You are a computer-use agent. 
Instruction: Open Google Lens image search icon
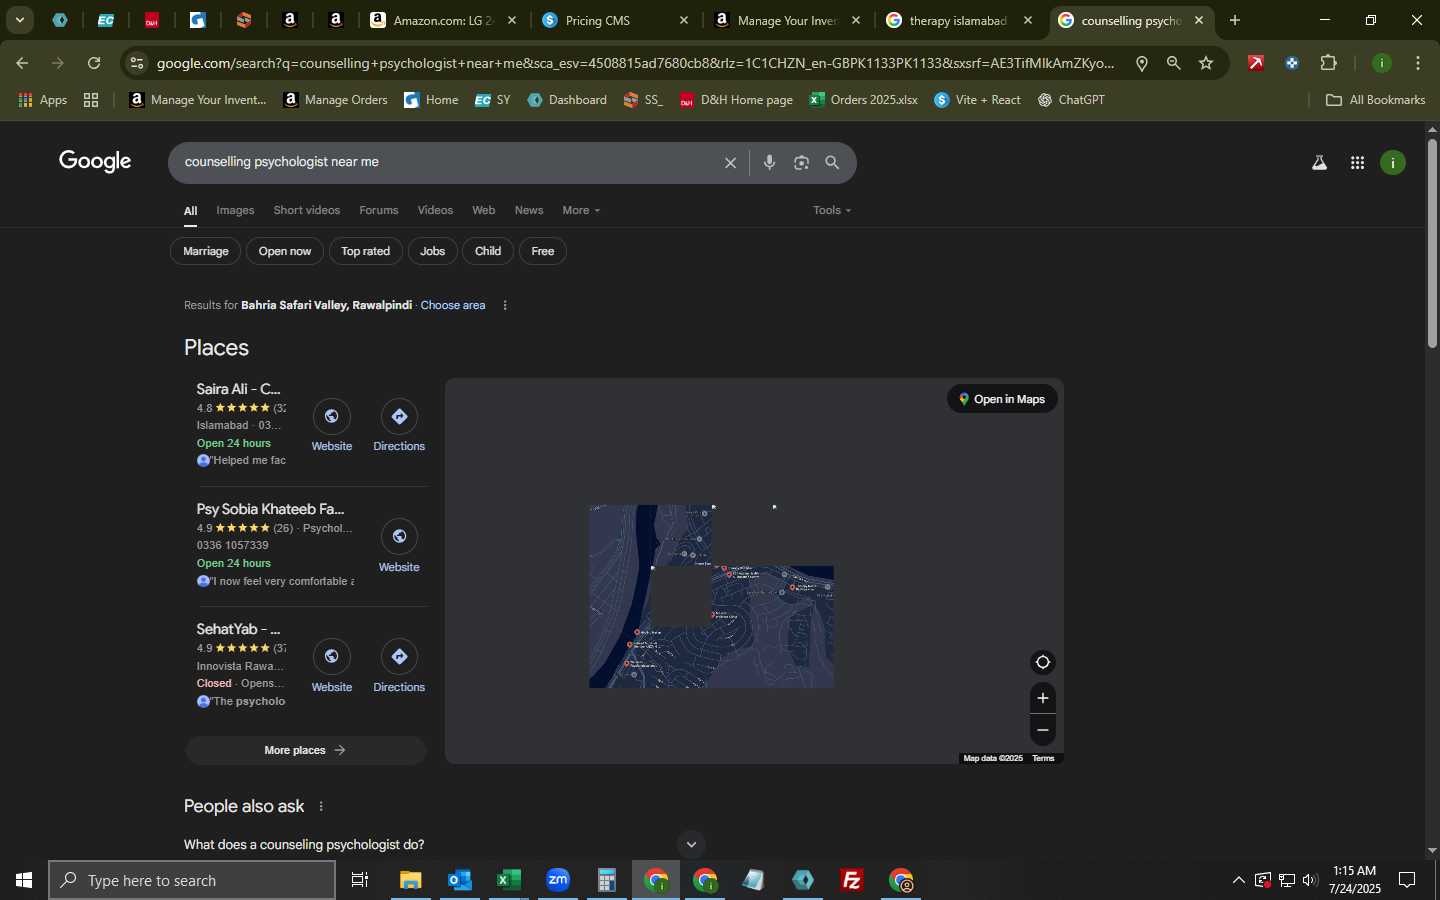(x=801, y=163)
